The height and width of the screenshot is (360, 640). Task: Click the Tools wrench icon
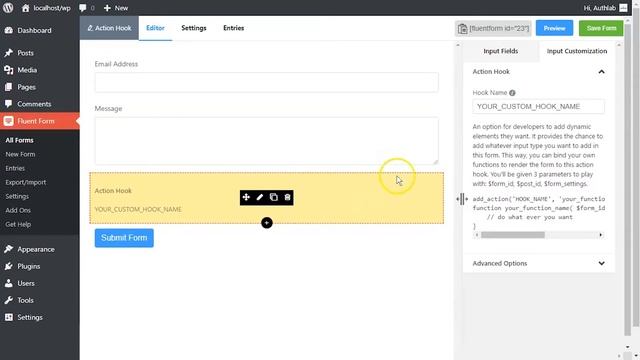pyautogui.click(x=9, y=300)
